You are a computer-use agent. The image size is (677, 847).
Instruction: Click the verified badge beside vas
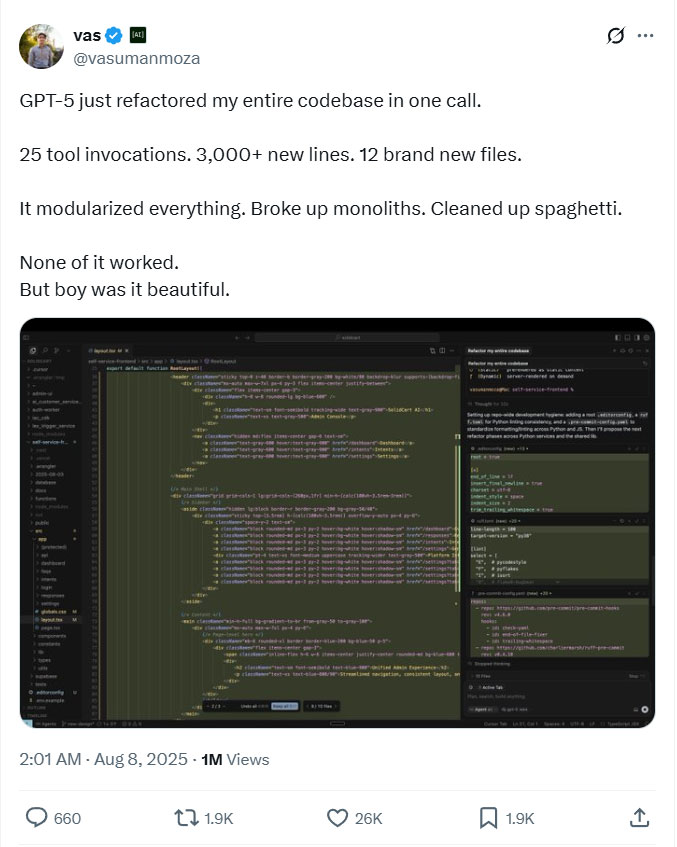110,34
